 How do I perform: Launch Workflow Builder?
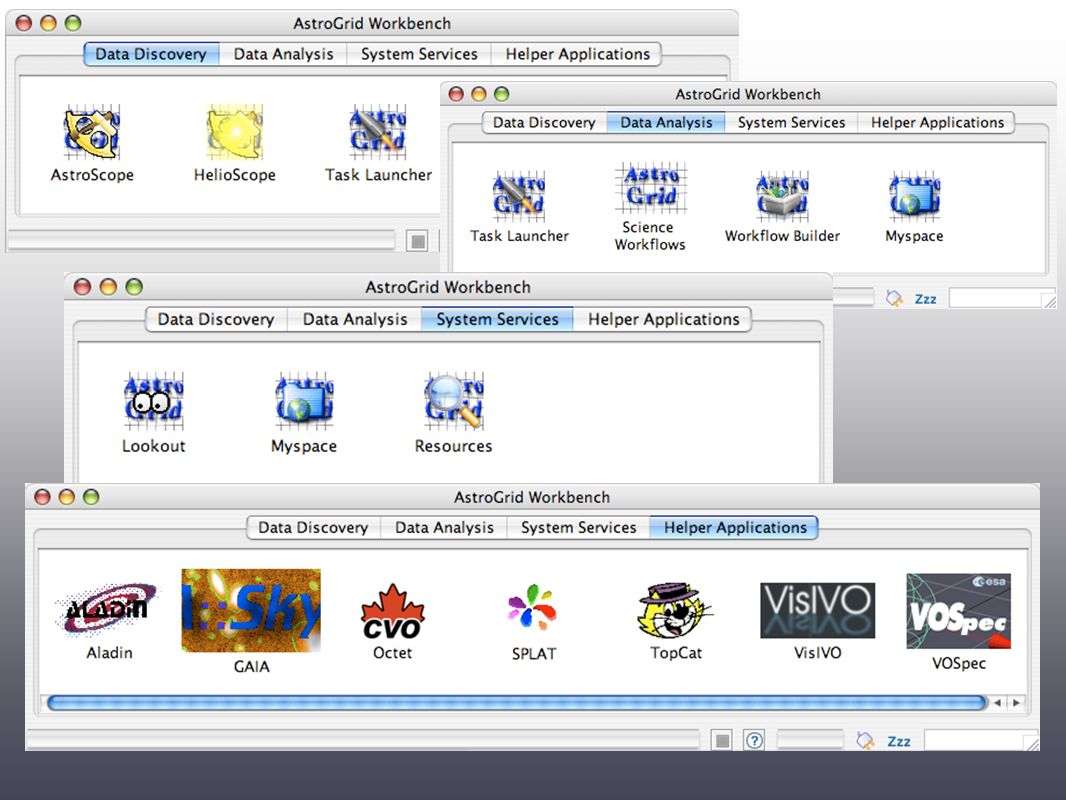click(783, 196)
